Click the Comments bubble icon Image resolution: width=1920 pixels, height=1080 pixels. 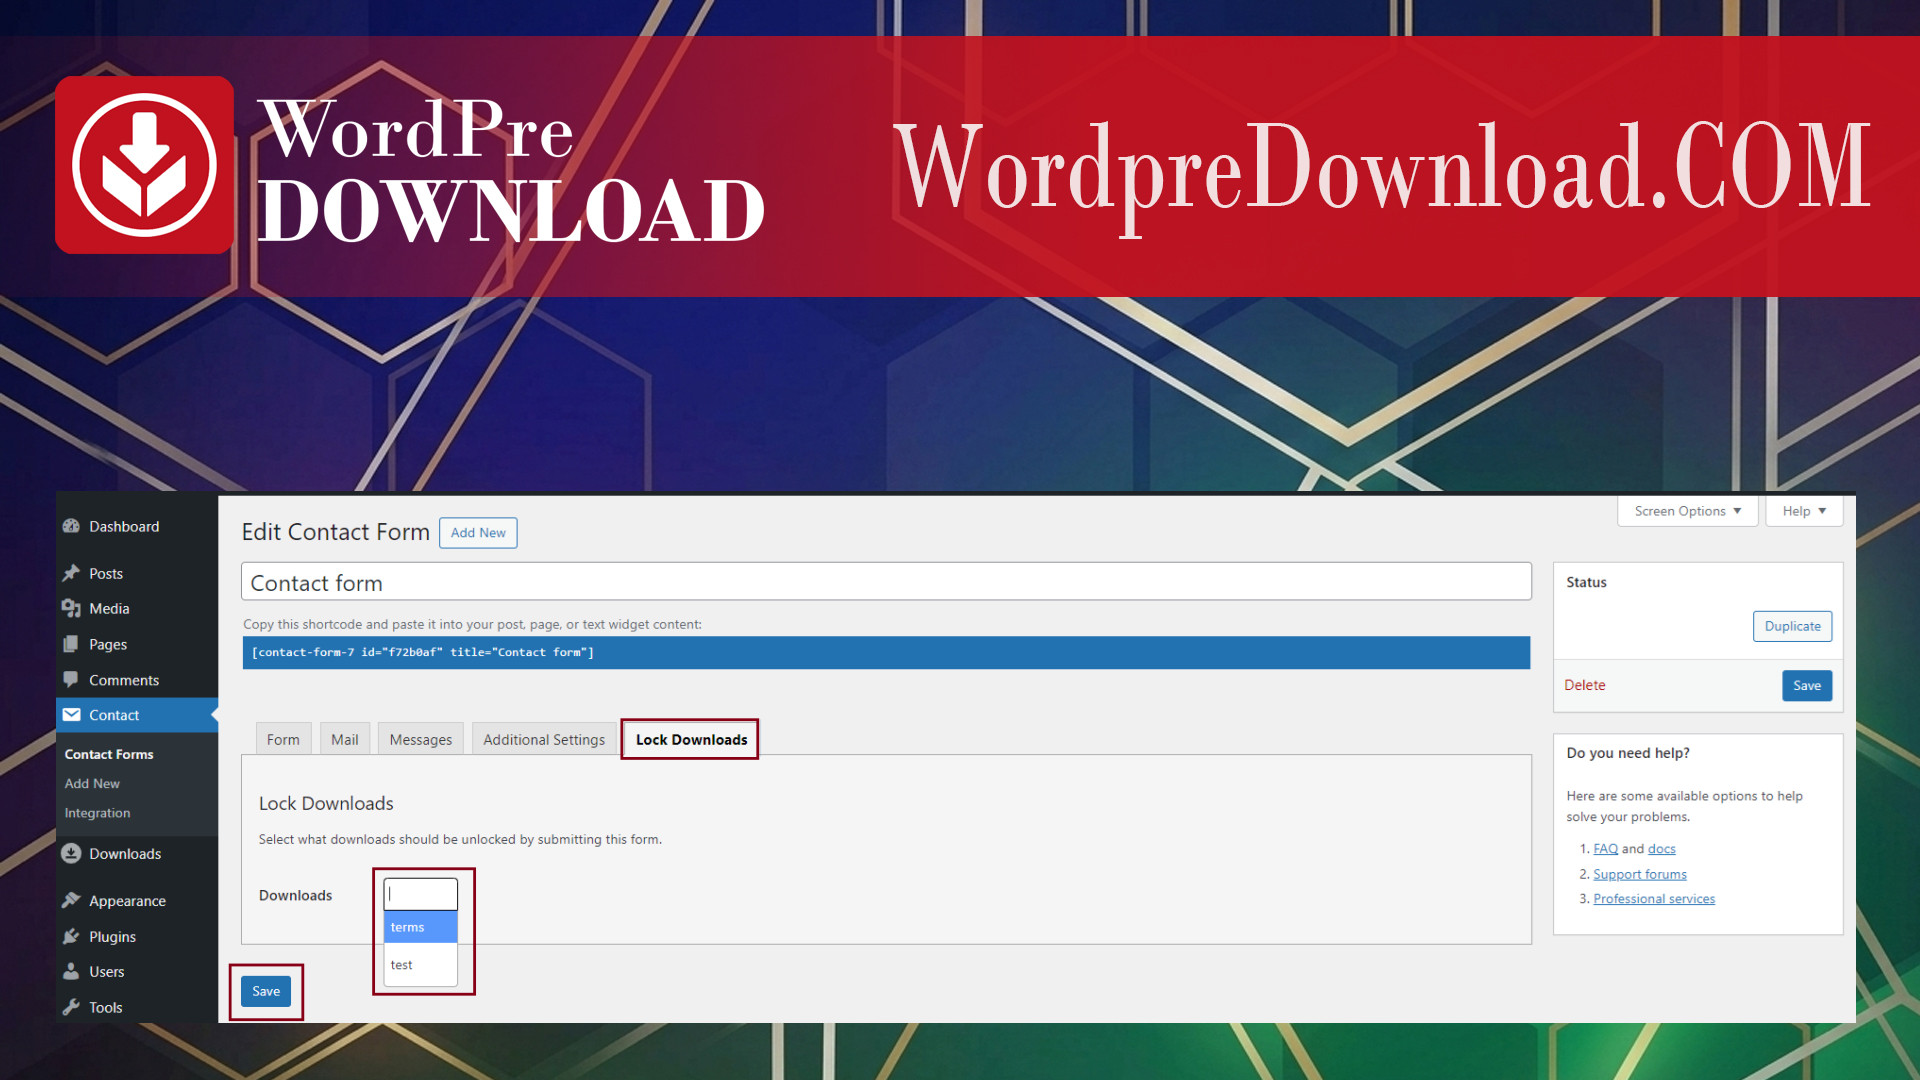click(x=71, y=679)
